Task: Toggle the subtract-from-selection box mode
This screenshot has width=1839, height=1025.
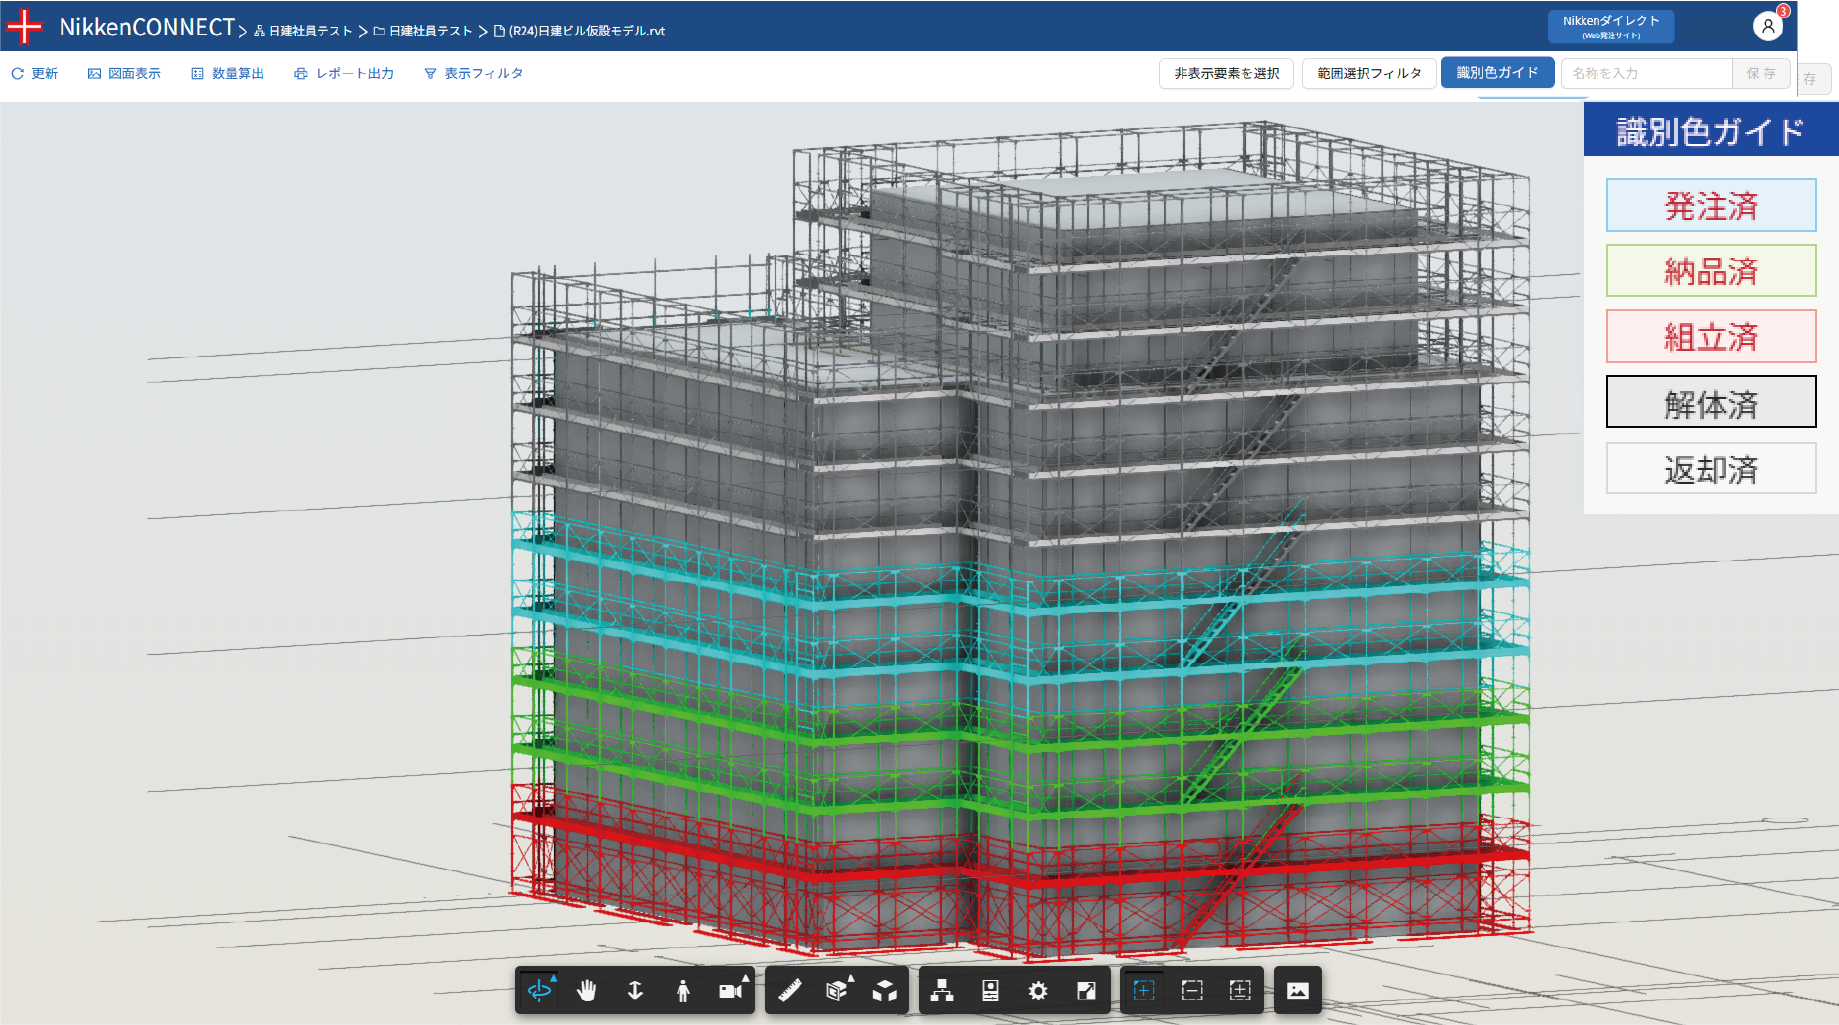Action: pyautogui.click(x=1192, y=990)
